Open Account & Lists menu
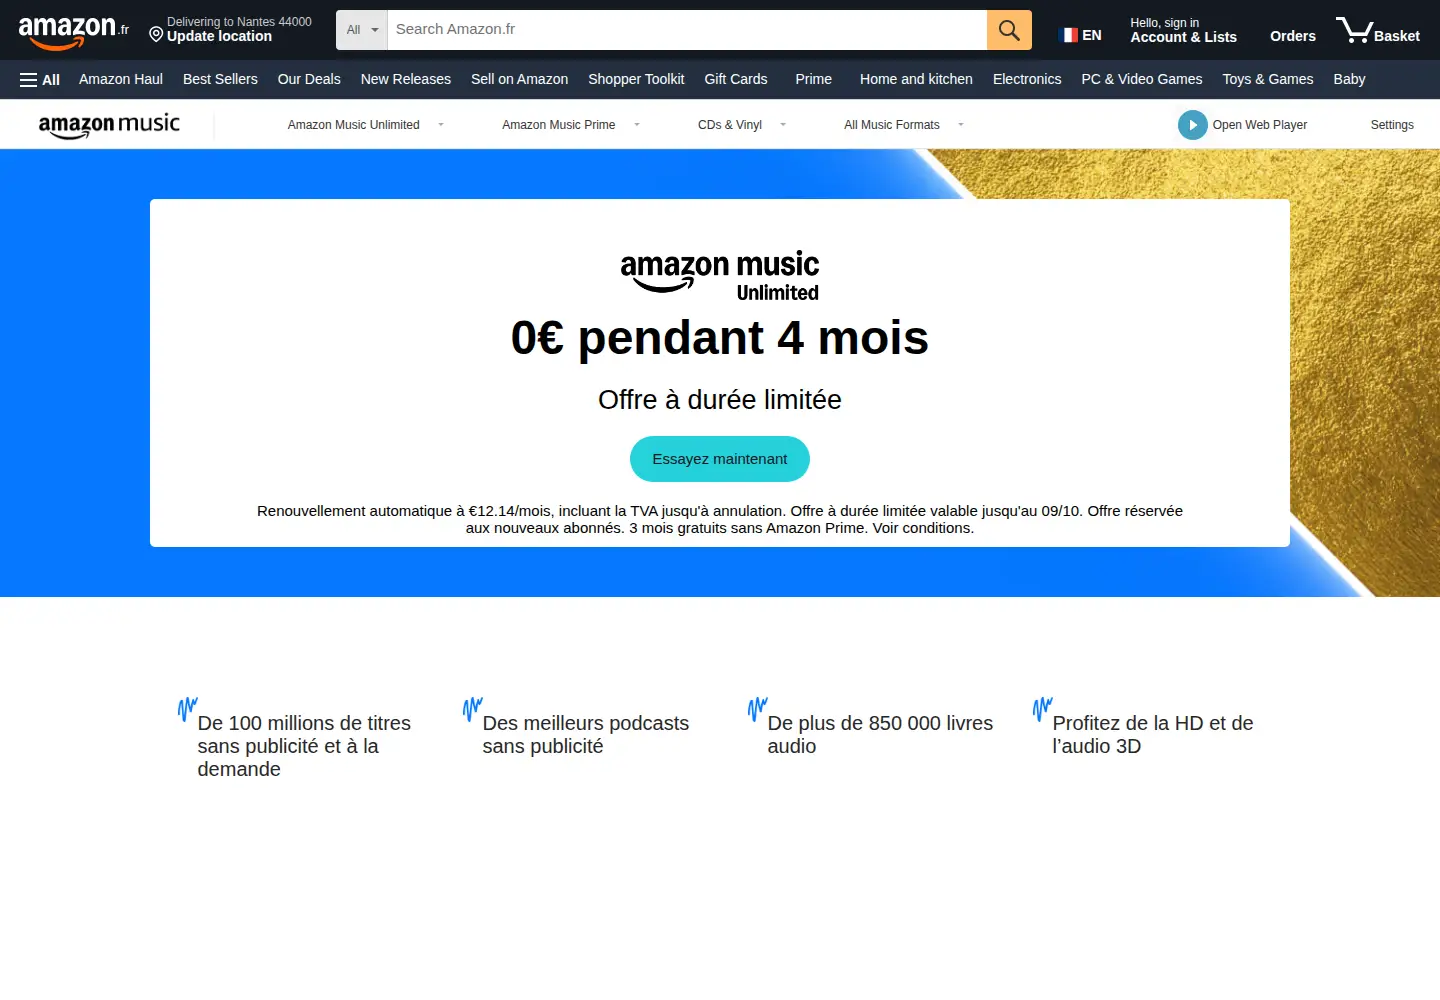This screenshot has height=1000, width=1440. [x=1184, y=30]
